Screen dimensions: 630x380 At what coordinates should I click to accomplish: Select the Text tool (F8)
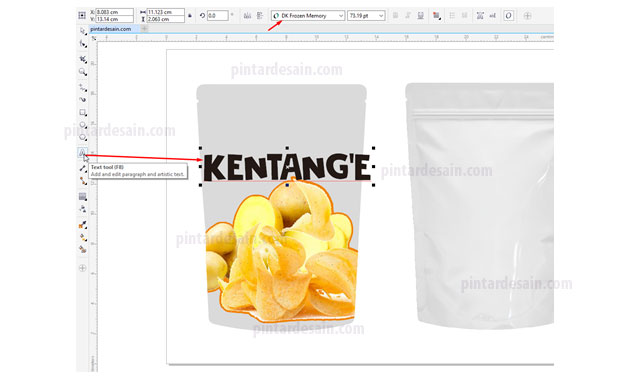pos(82,152)
